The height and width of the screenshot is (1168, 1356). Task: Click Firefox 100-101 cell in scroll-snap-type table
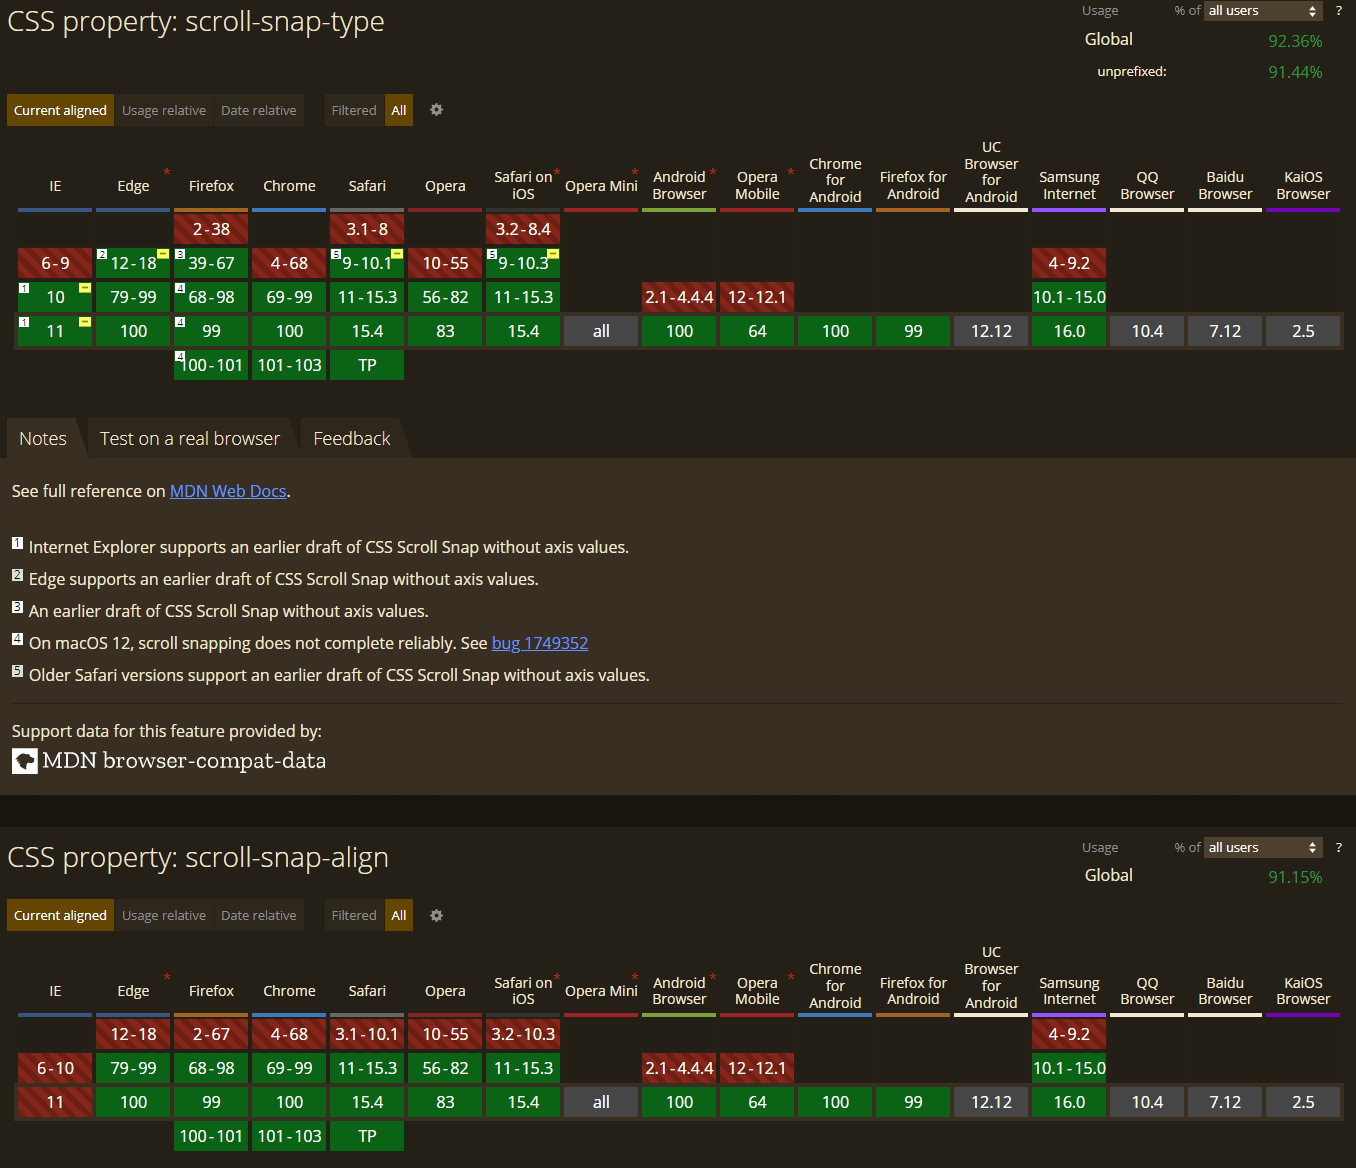click(x=211, y=365)
